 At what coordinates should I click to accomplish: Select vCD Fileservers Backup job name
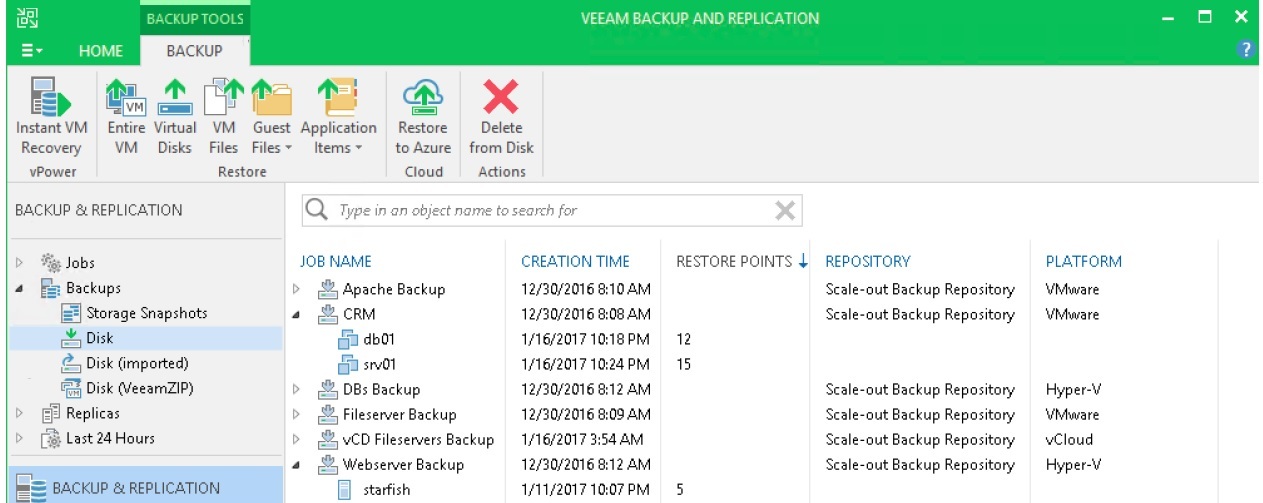pos(418,439)
